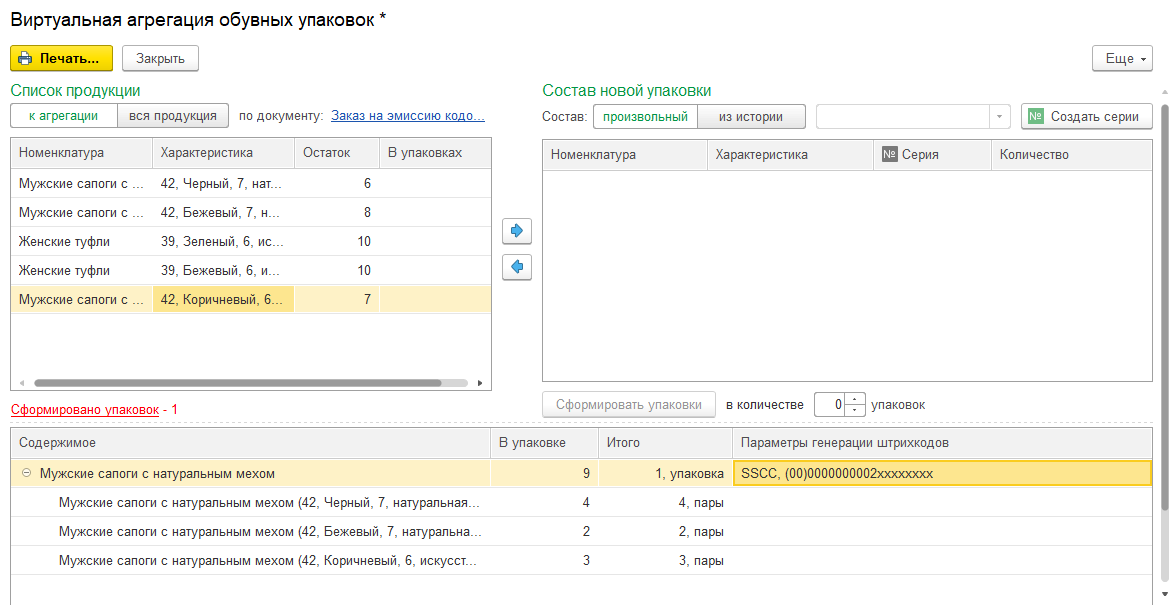
Task: Click the Закрыть button
Action: coord(160,58)
